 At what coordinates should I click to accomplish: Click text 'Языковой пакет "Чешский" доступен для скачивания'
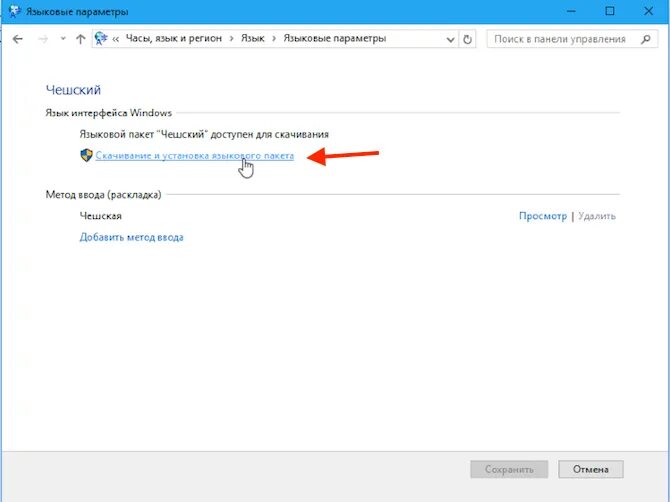click(204, 134)
